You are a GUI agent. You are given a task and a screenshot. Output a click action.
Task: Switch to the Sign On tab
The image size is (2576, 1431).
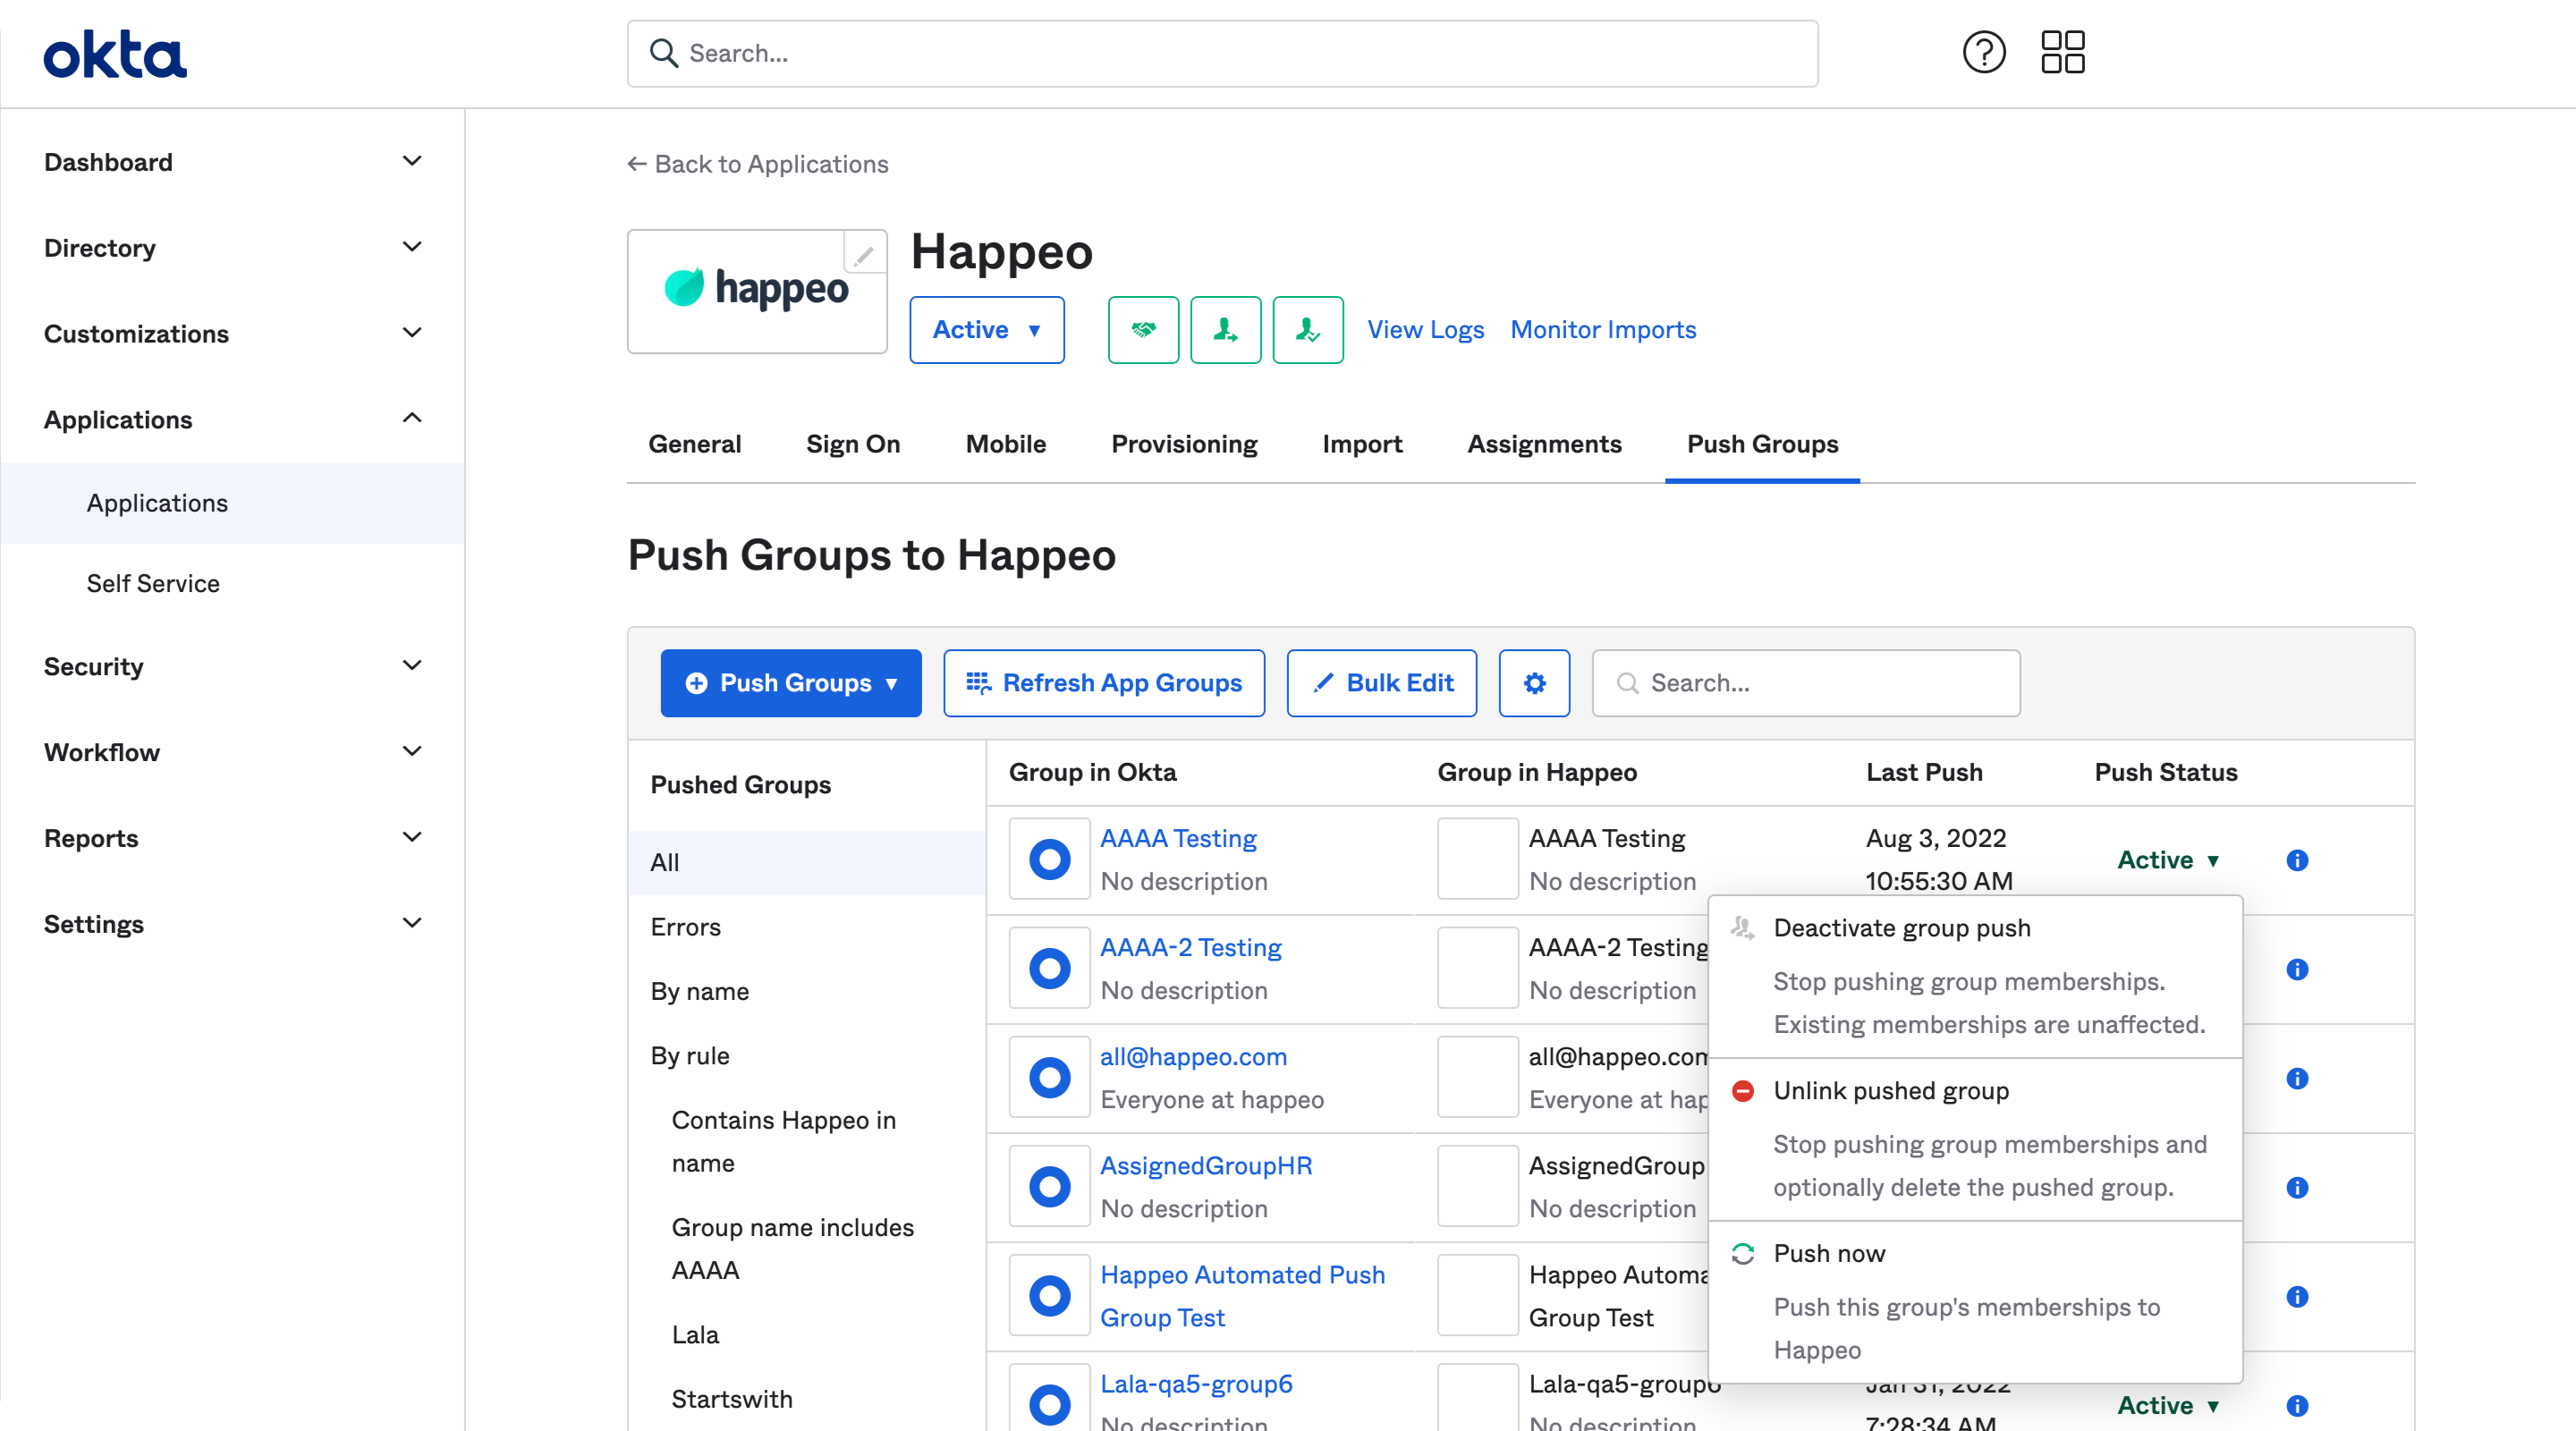tap(853, 444)
